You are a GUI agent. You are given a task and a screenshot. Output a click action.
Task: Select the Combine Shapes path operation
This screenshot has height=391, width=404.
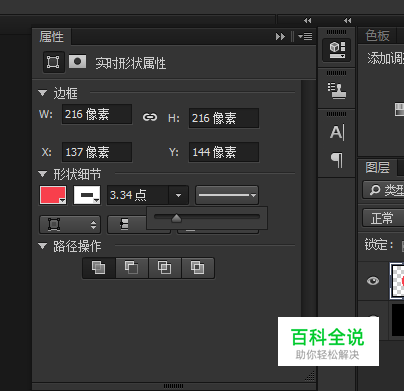tap(99, 268)
